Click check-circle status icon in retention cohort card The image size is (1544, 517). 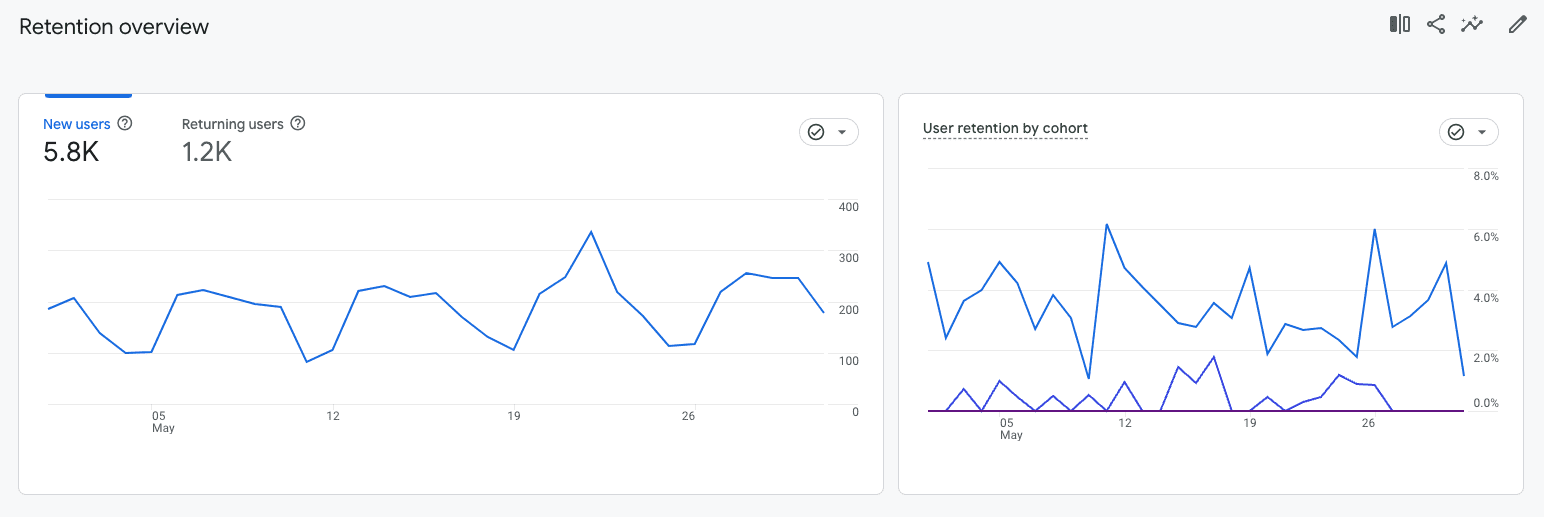point(1456,132)
